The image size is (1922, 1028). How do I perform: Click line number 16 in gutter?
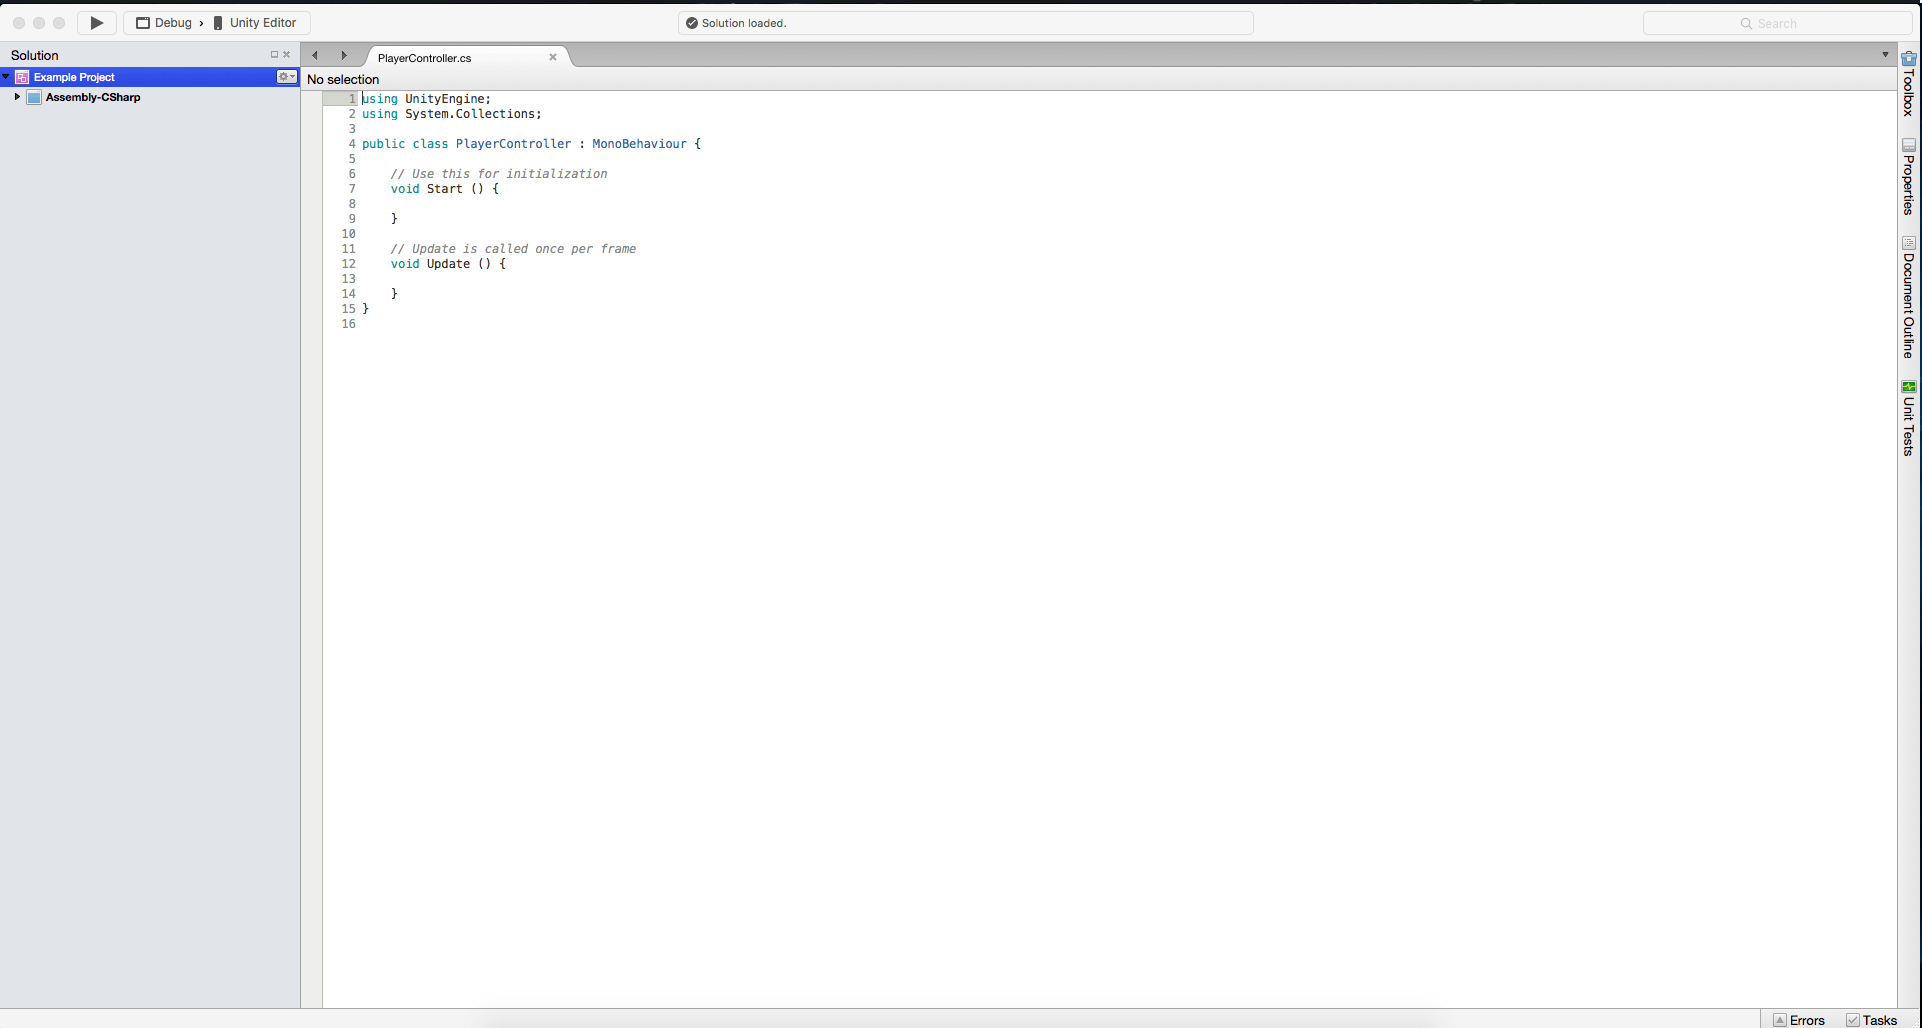348,324
